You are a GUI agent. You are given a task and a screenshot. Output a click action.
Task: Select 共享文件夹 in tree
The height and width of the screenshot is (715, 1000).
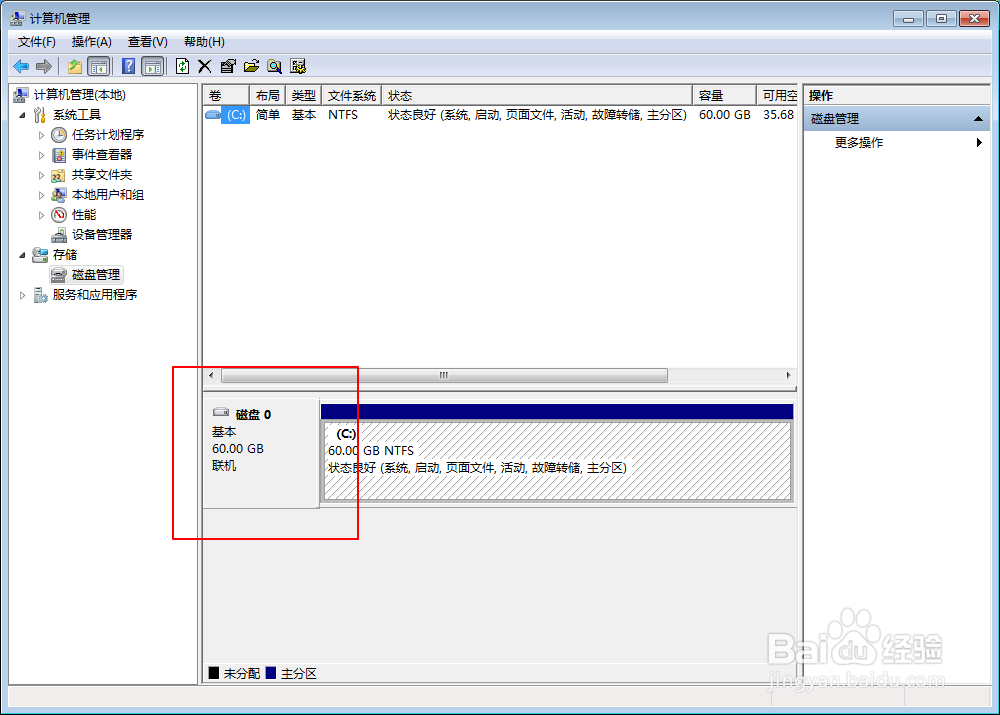(x=102, y=175)
